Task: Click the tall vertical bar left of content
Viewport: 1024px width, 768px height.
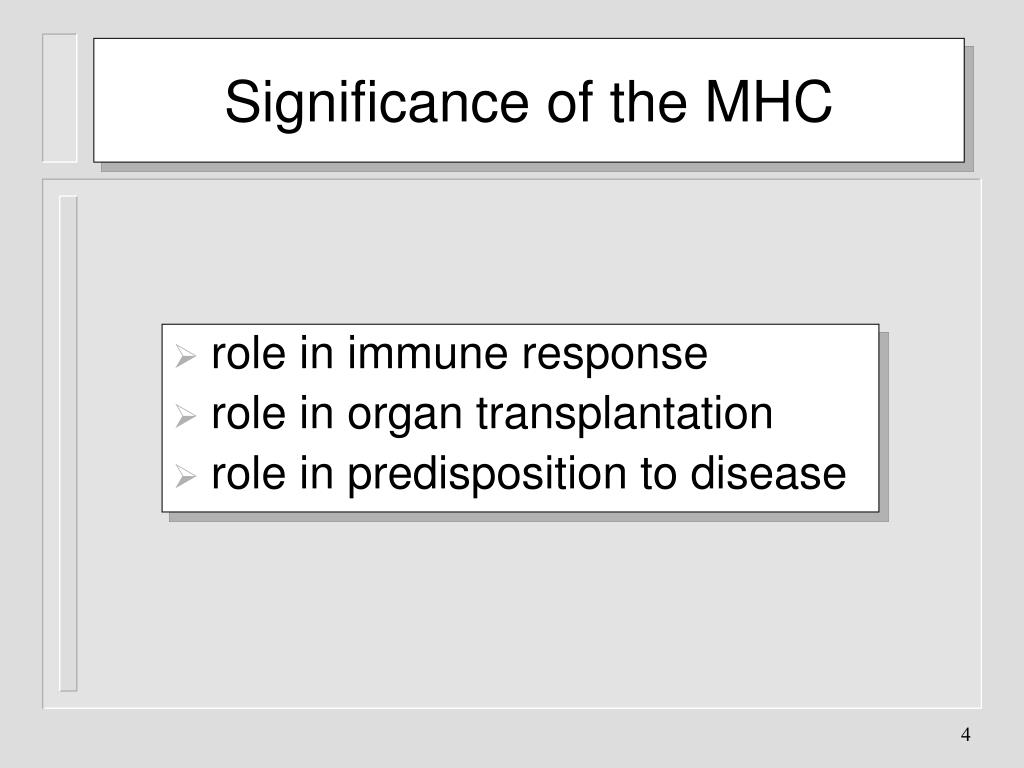Action: pos(69,443)
